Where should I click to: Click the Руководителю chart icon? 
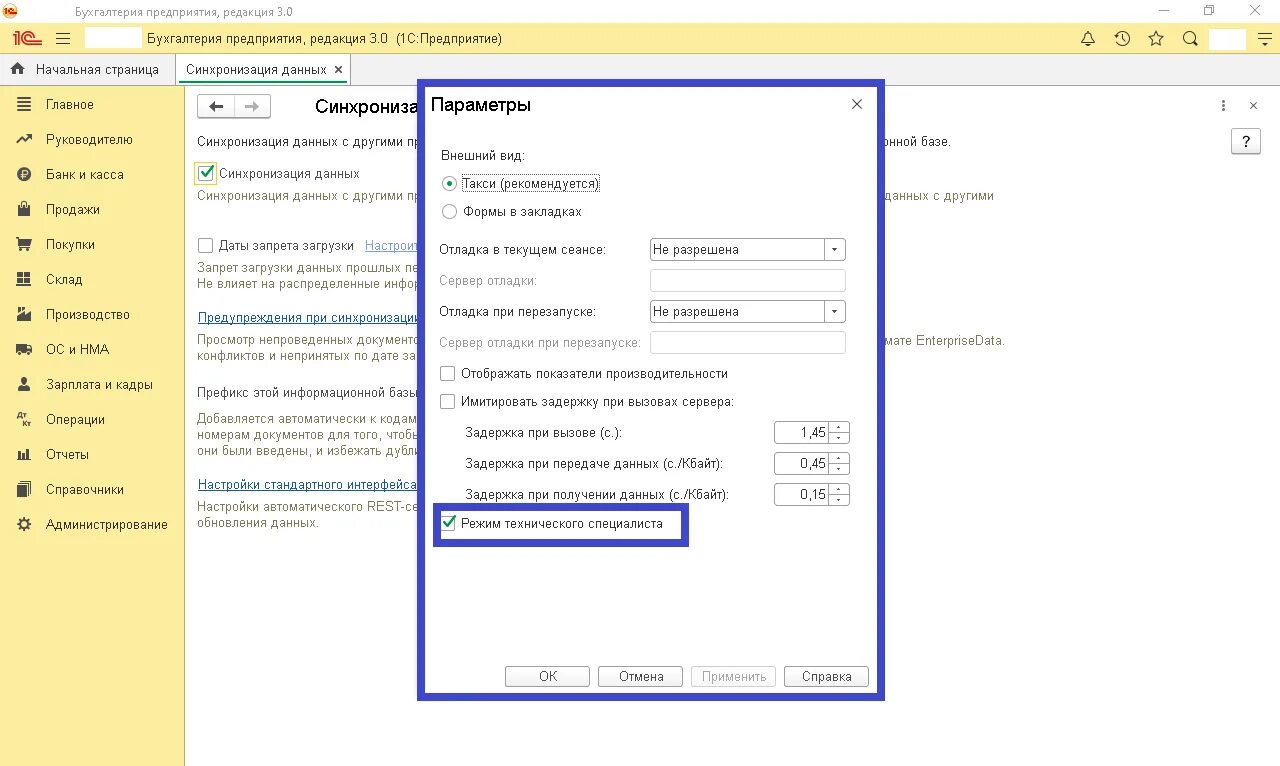[x=25, y=140]
